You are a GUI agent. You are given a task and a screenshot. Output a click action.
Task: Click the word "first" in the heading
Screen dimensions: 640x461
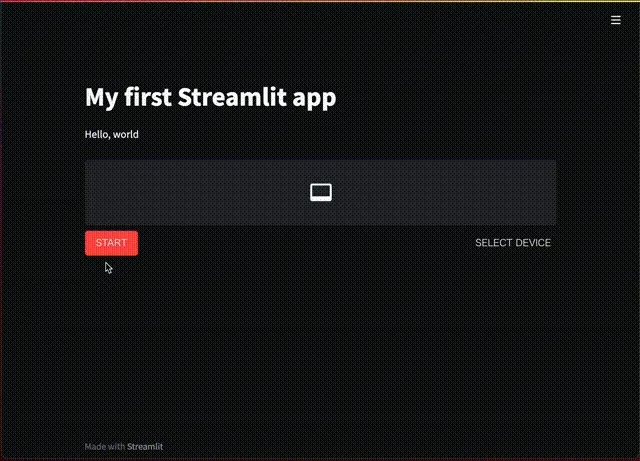(148, 97)
